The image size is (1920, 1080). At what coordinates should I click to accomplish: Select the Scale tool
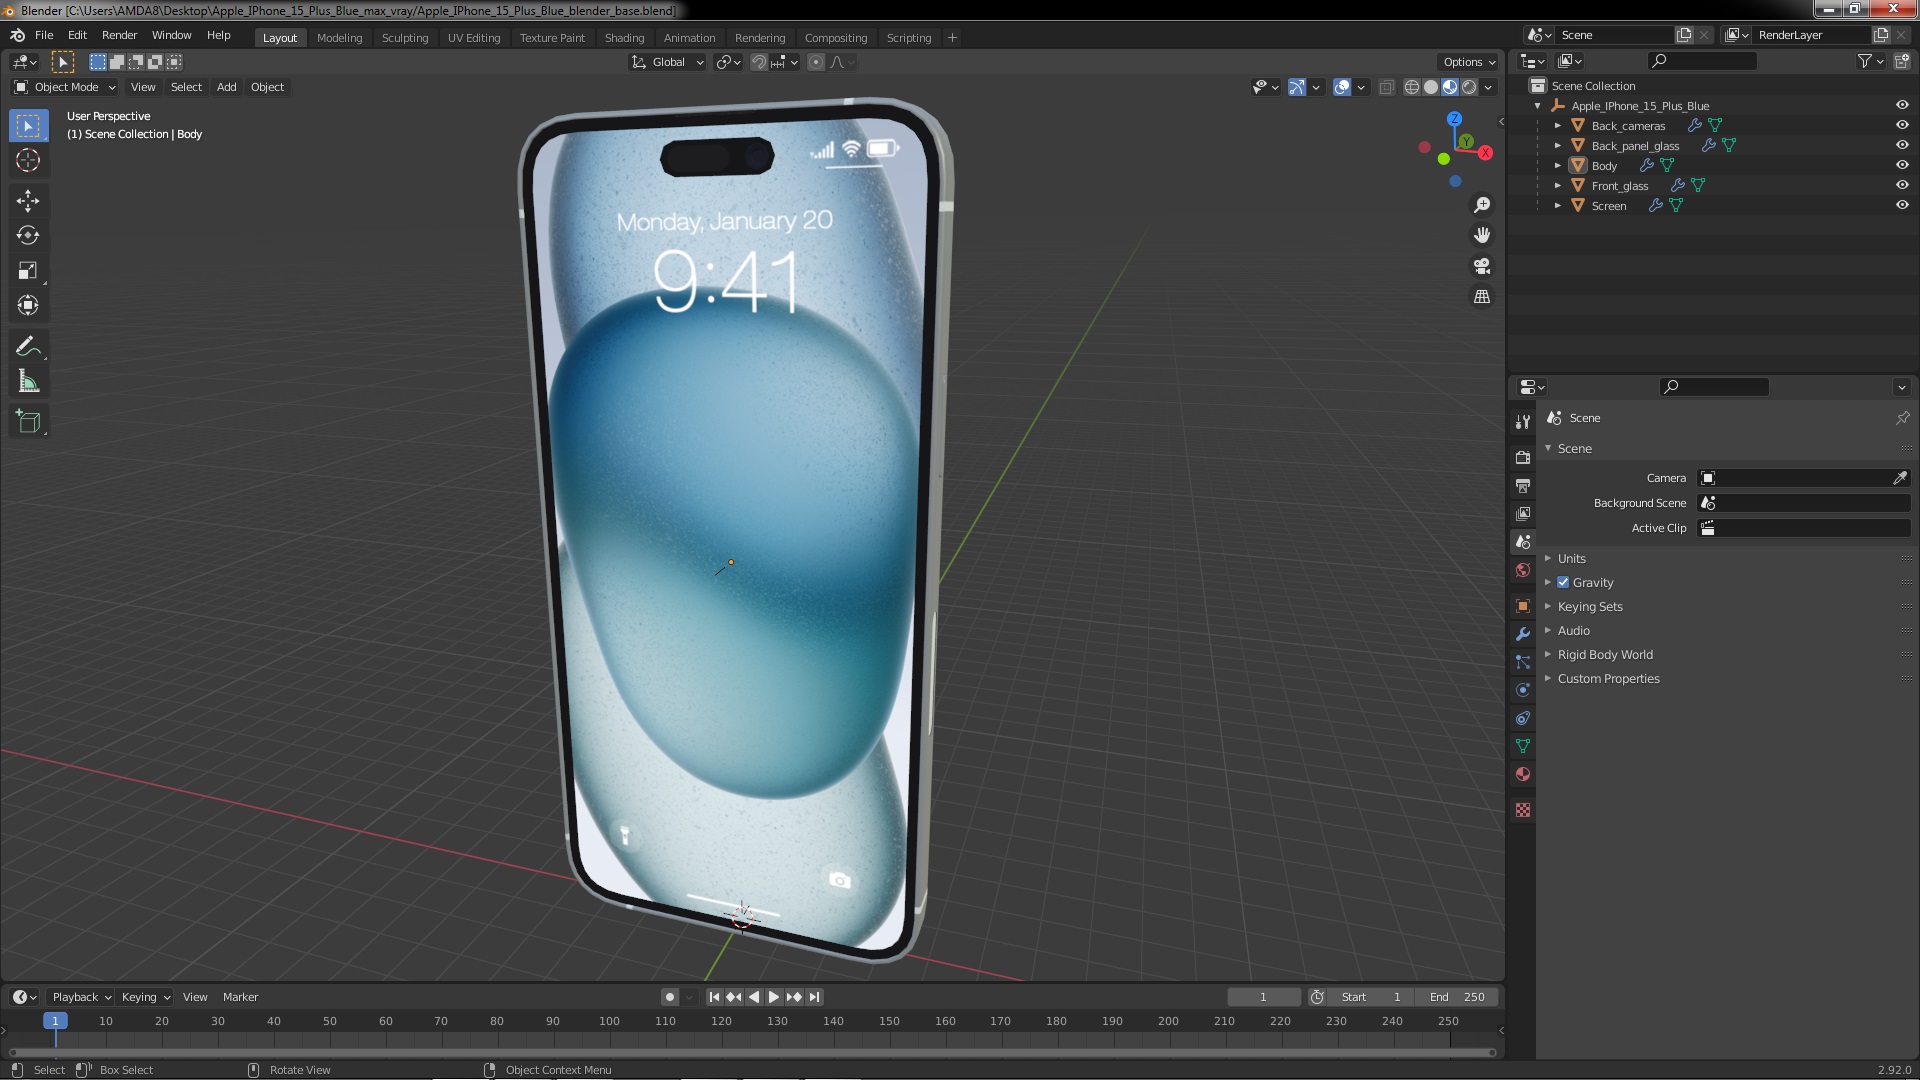pos(28,271)
